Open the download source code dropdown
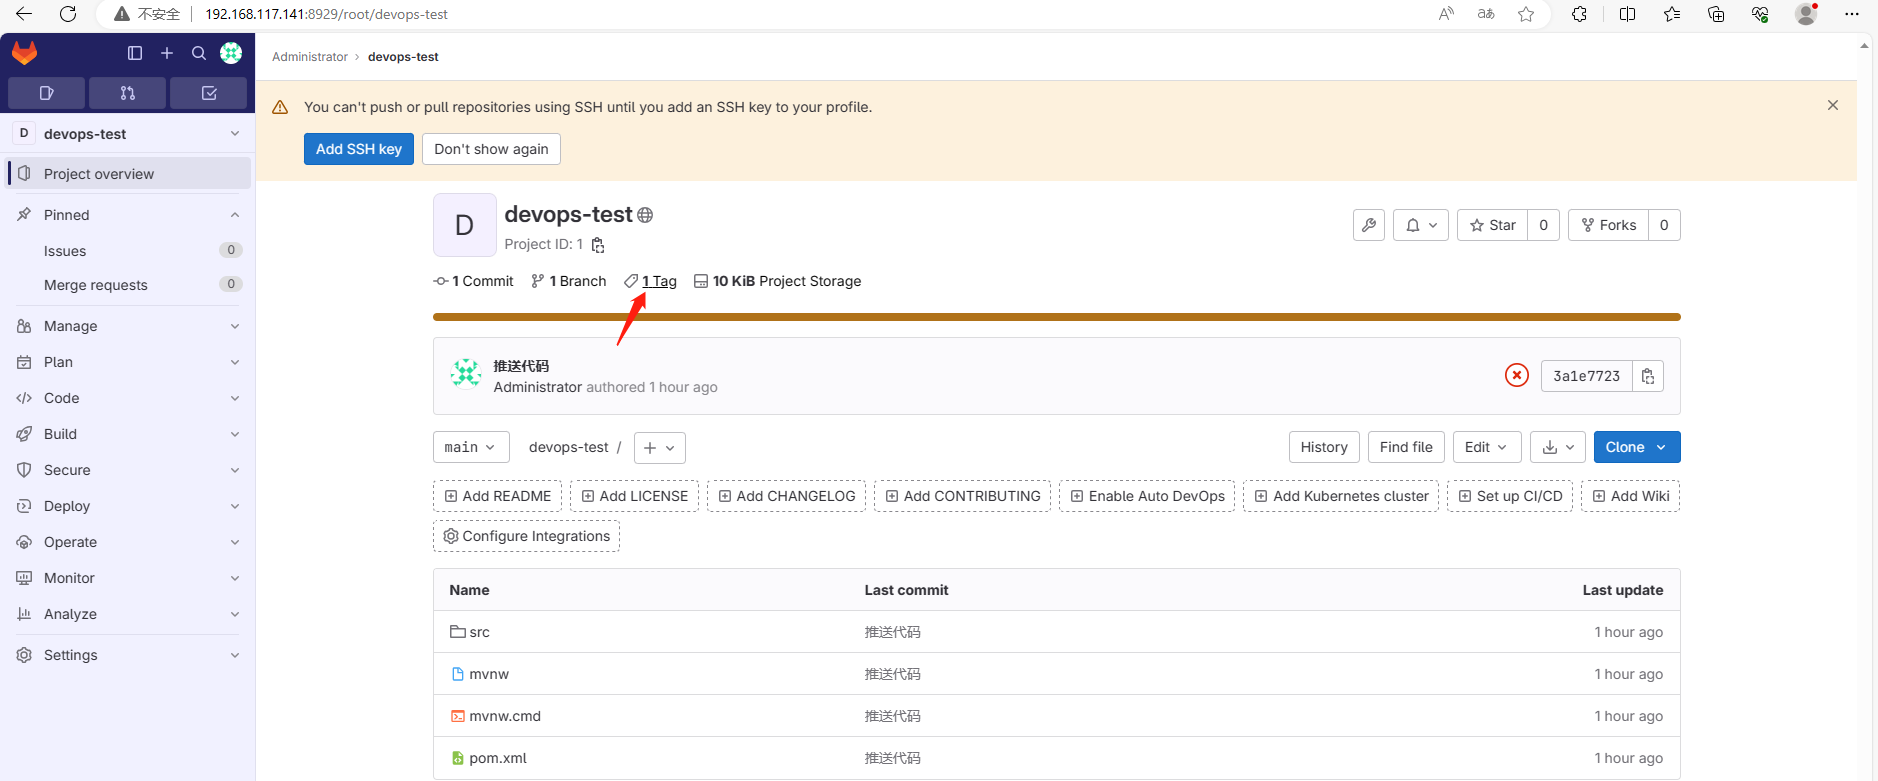The image size is (1878, 781). coord(1558,447)
